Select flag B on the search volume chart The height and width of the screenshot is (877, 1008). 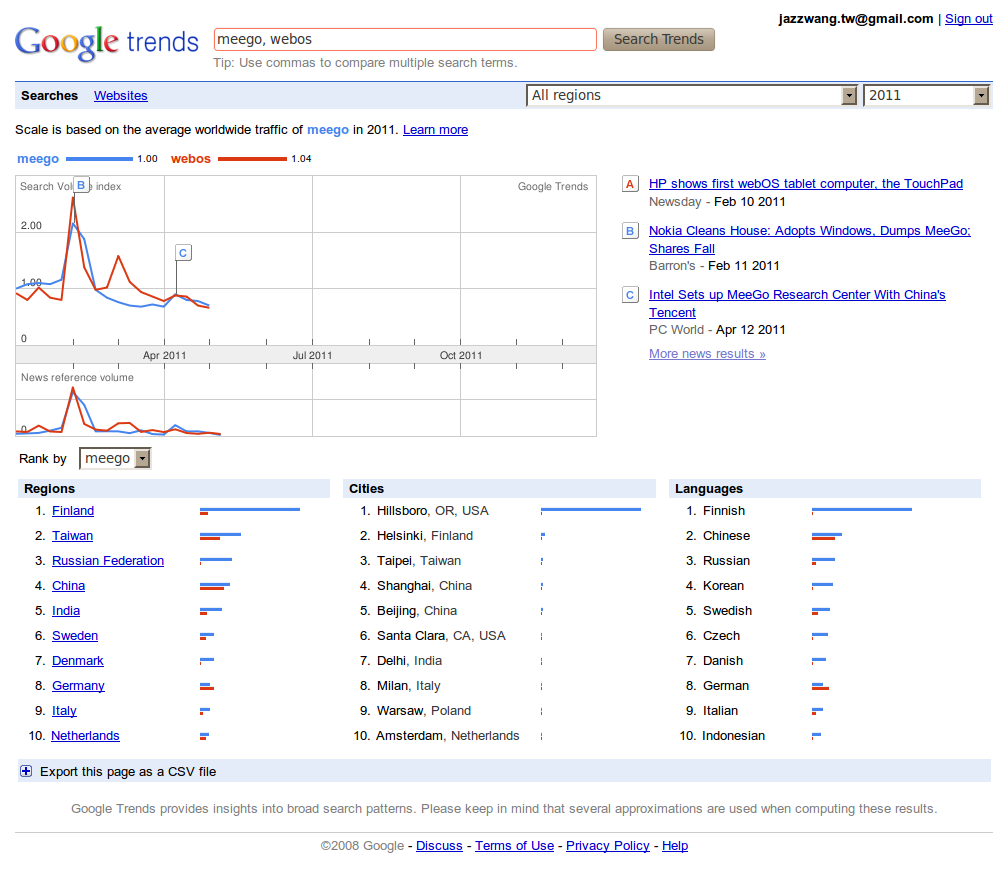pyautogui.click(x=81, y=185)
